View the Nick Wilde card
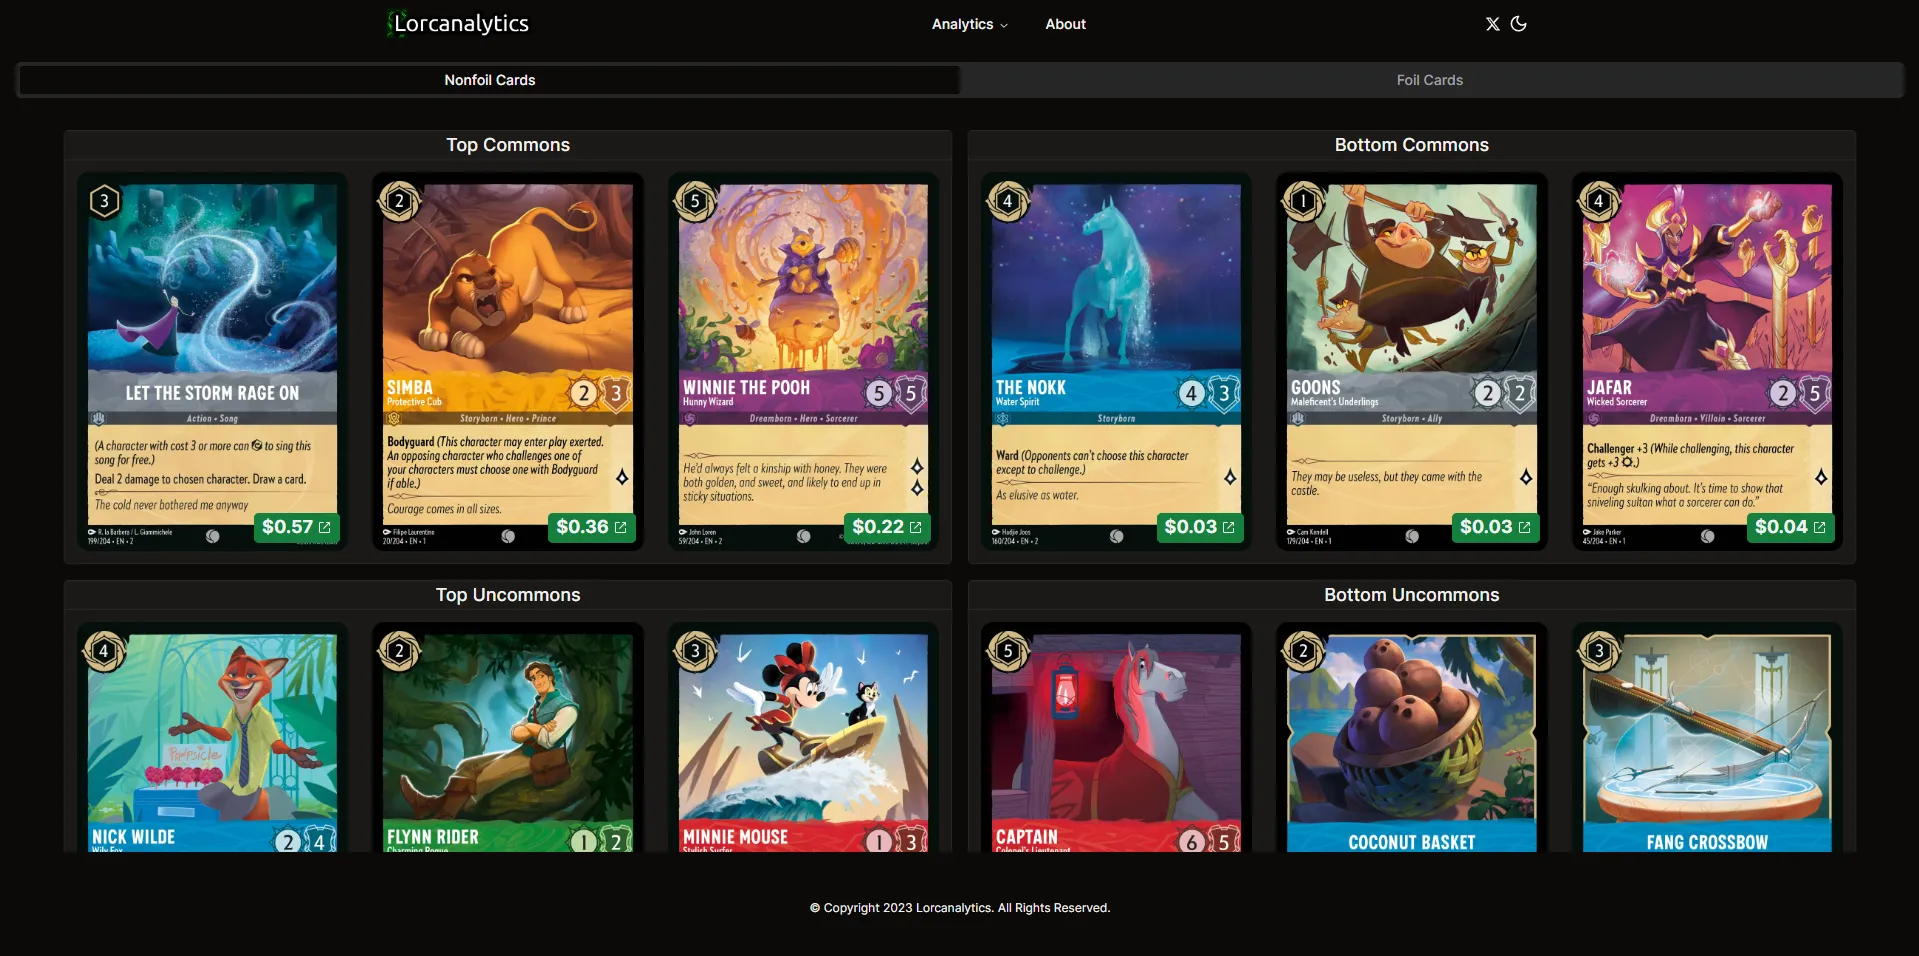Screen dimensions: 1919x956 point(212,738)
